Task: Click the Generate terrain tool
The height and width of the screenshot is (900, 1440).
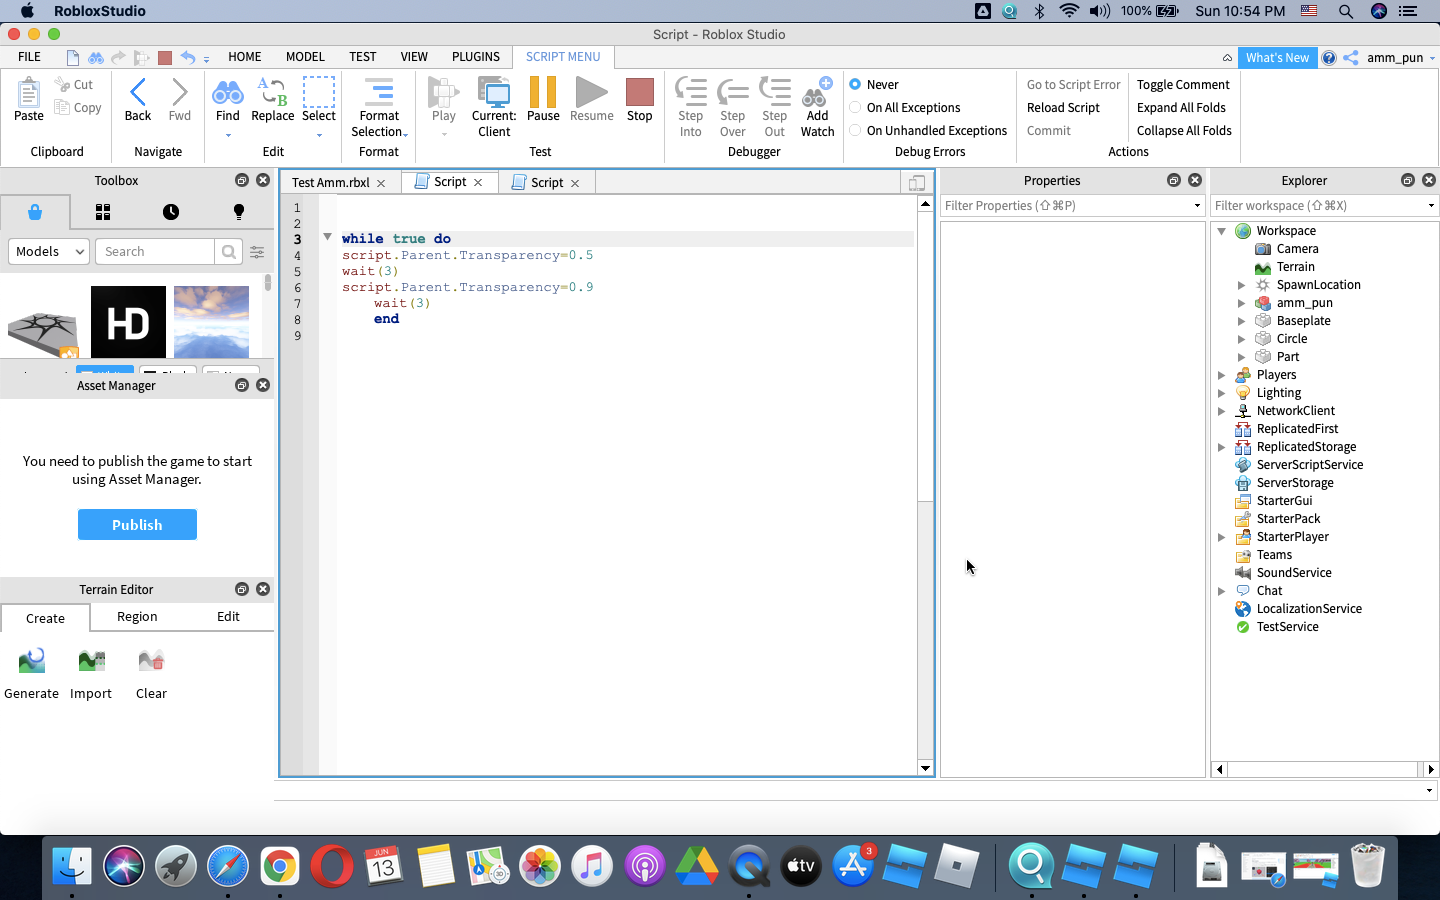Action: [32, 661]
